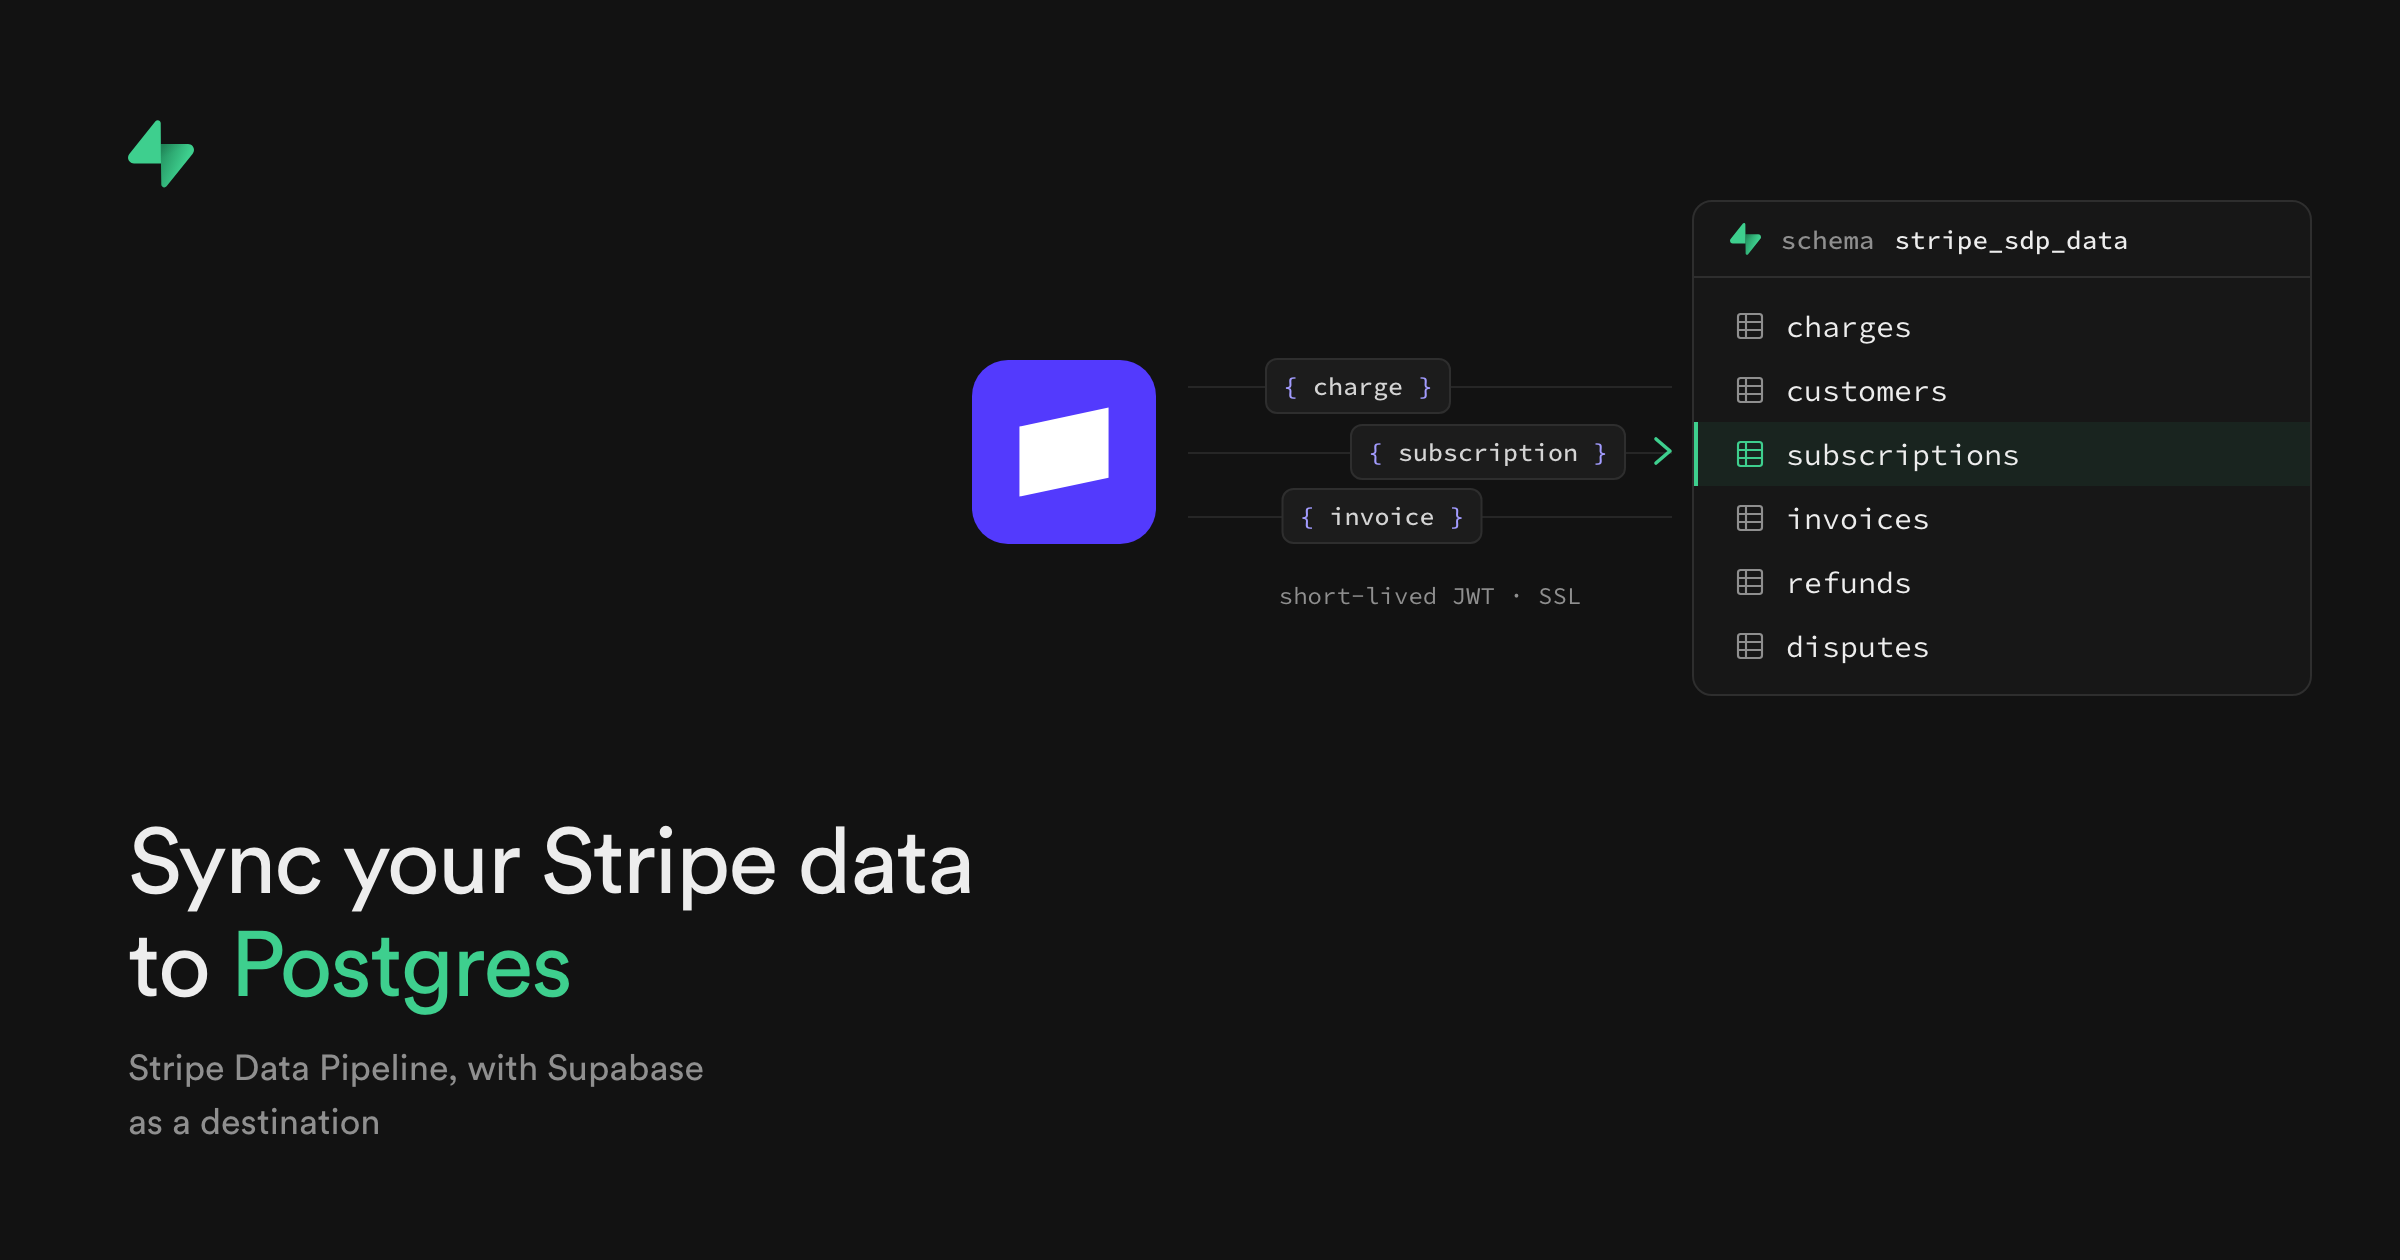This screenshot has height=1260, width=2400.
Task: Click the 'as a destination' subtitle line
Action: [x=254, y=1122]
